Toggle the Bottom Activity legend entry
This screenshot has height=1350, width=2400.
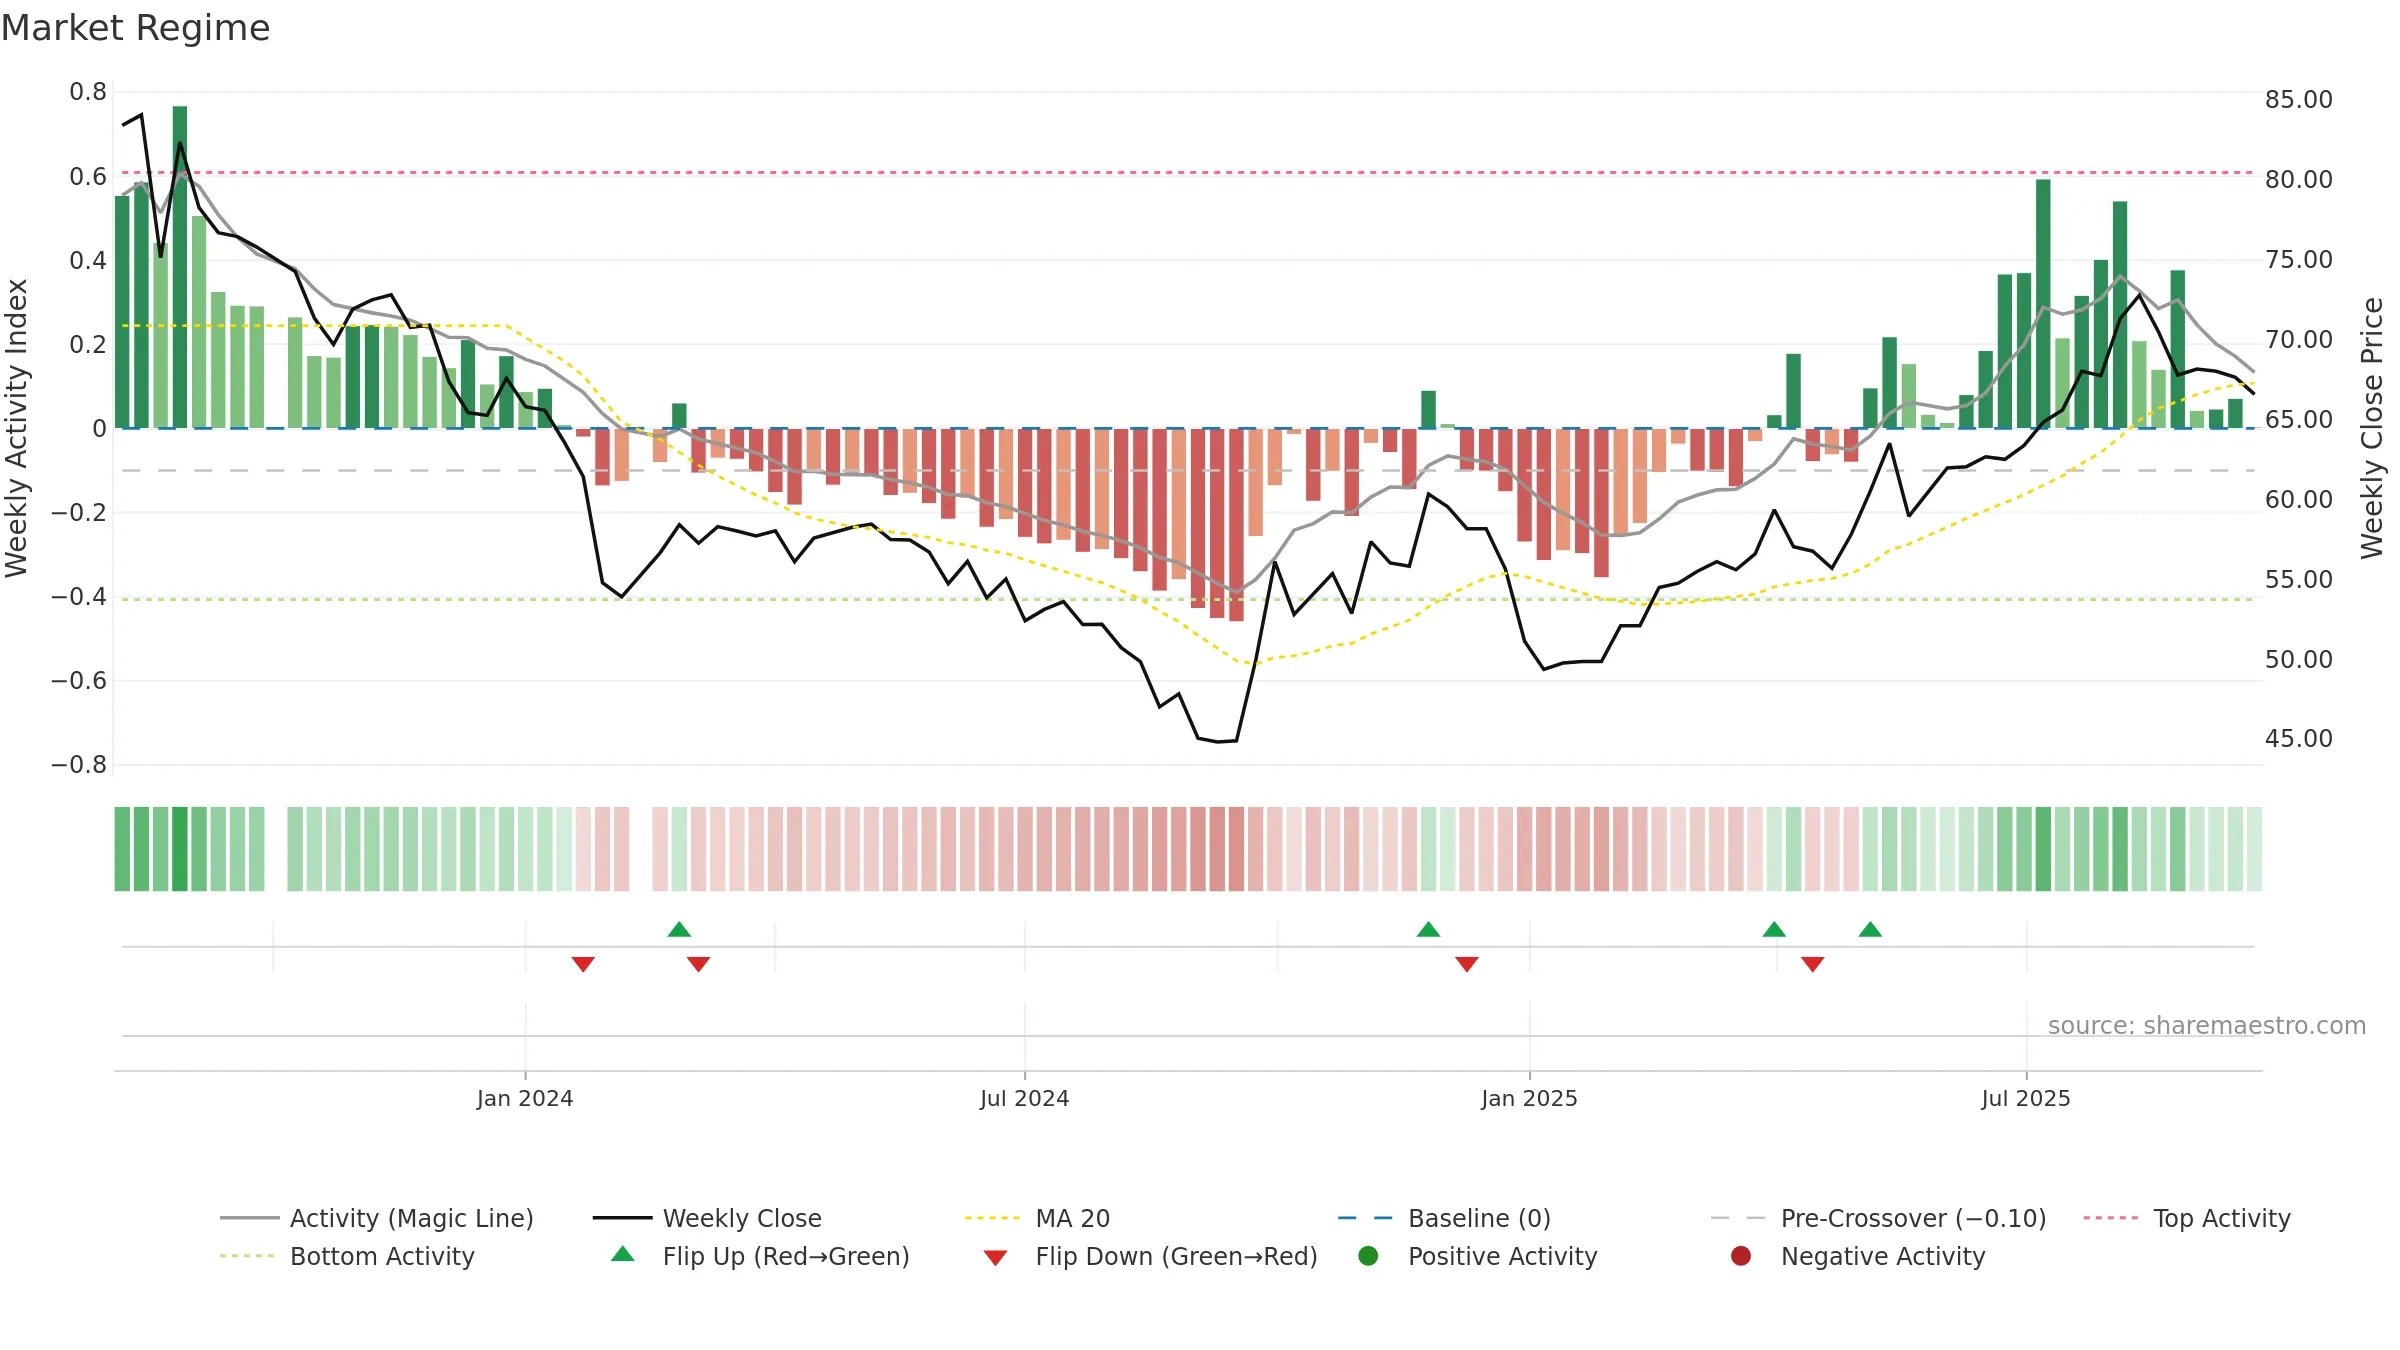348,1256
